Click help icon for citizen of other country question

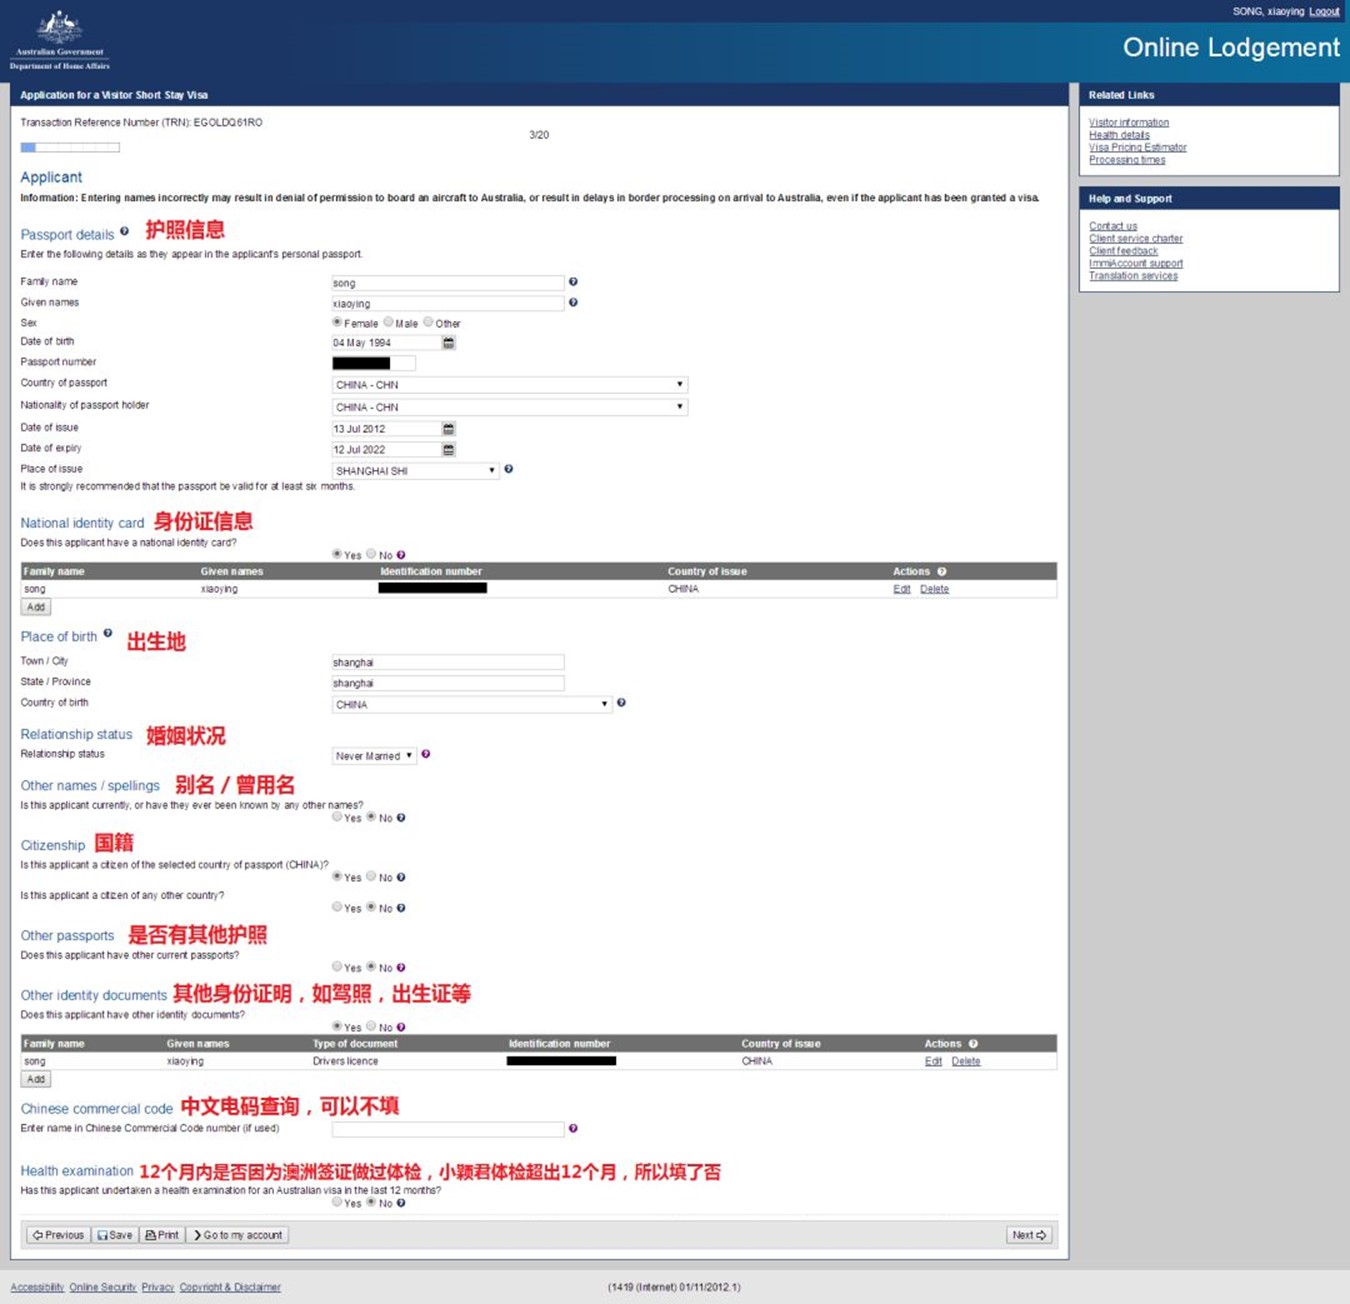coord(401,908)
